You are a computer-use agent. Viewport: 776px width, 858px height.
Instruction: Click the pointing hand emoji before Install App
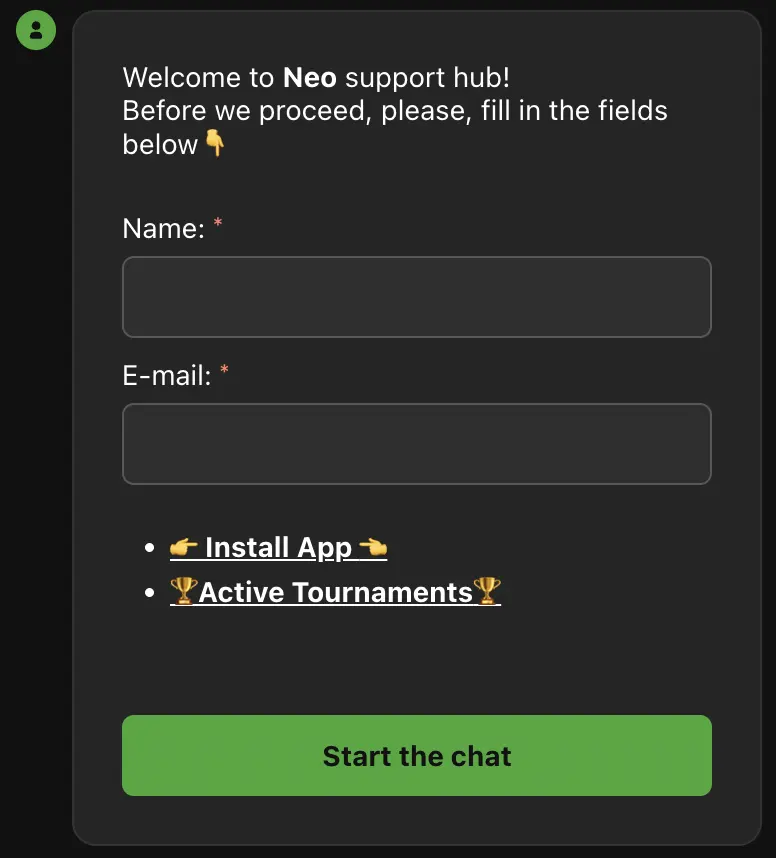184,548
